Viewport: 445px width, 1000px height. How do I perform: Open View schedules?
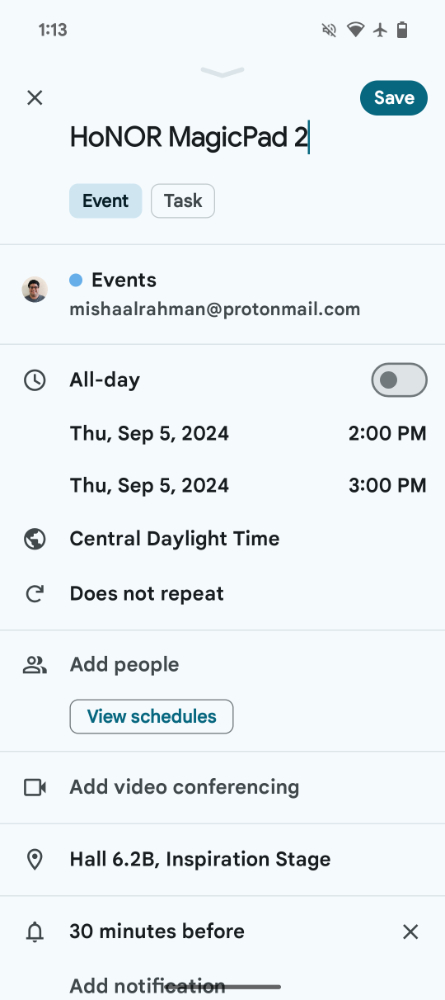point(151,717)
